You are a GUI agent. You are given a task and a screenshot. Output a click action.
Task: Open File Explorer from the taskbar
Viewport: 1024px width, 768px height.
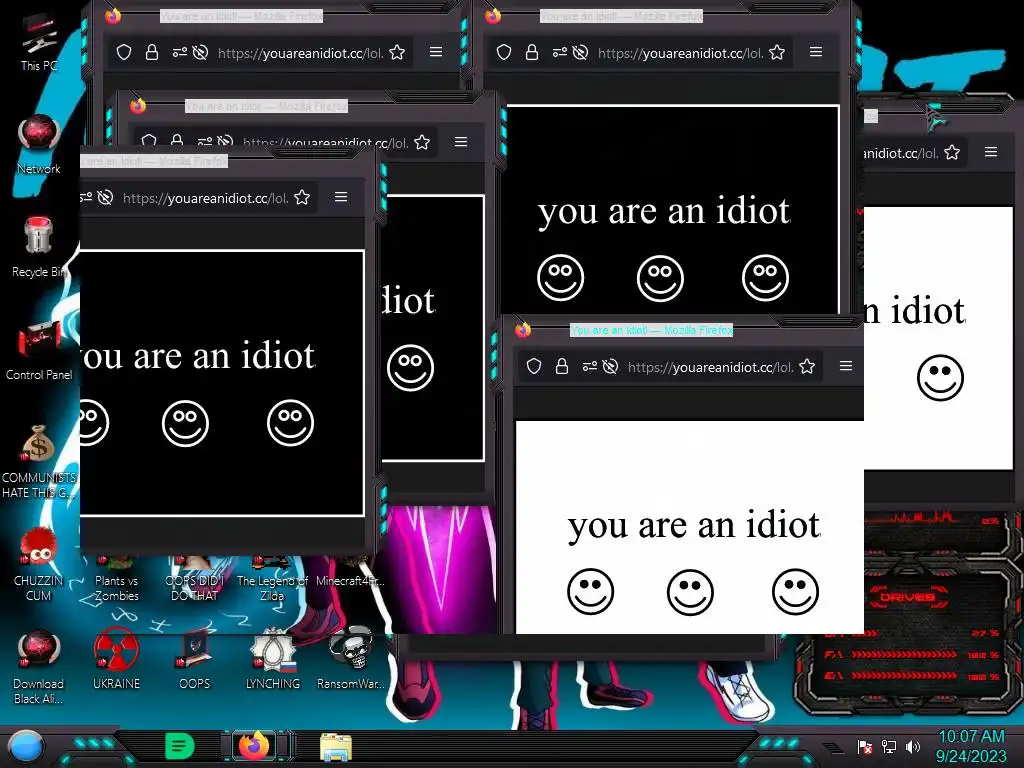336,746
